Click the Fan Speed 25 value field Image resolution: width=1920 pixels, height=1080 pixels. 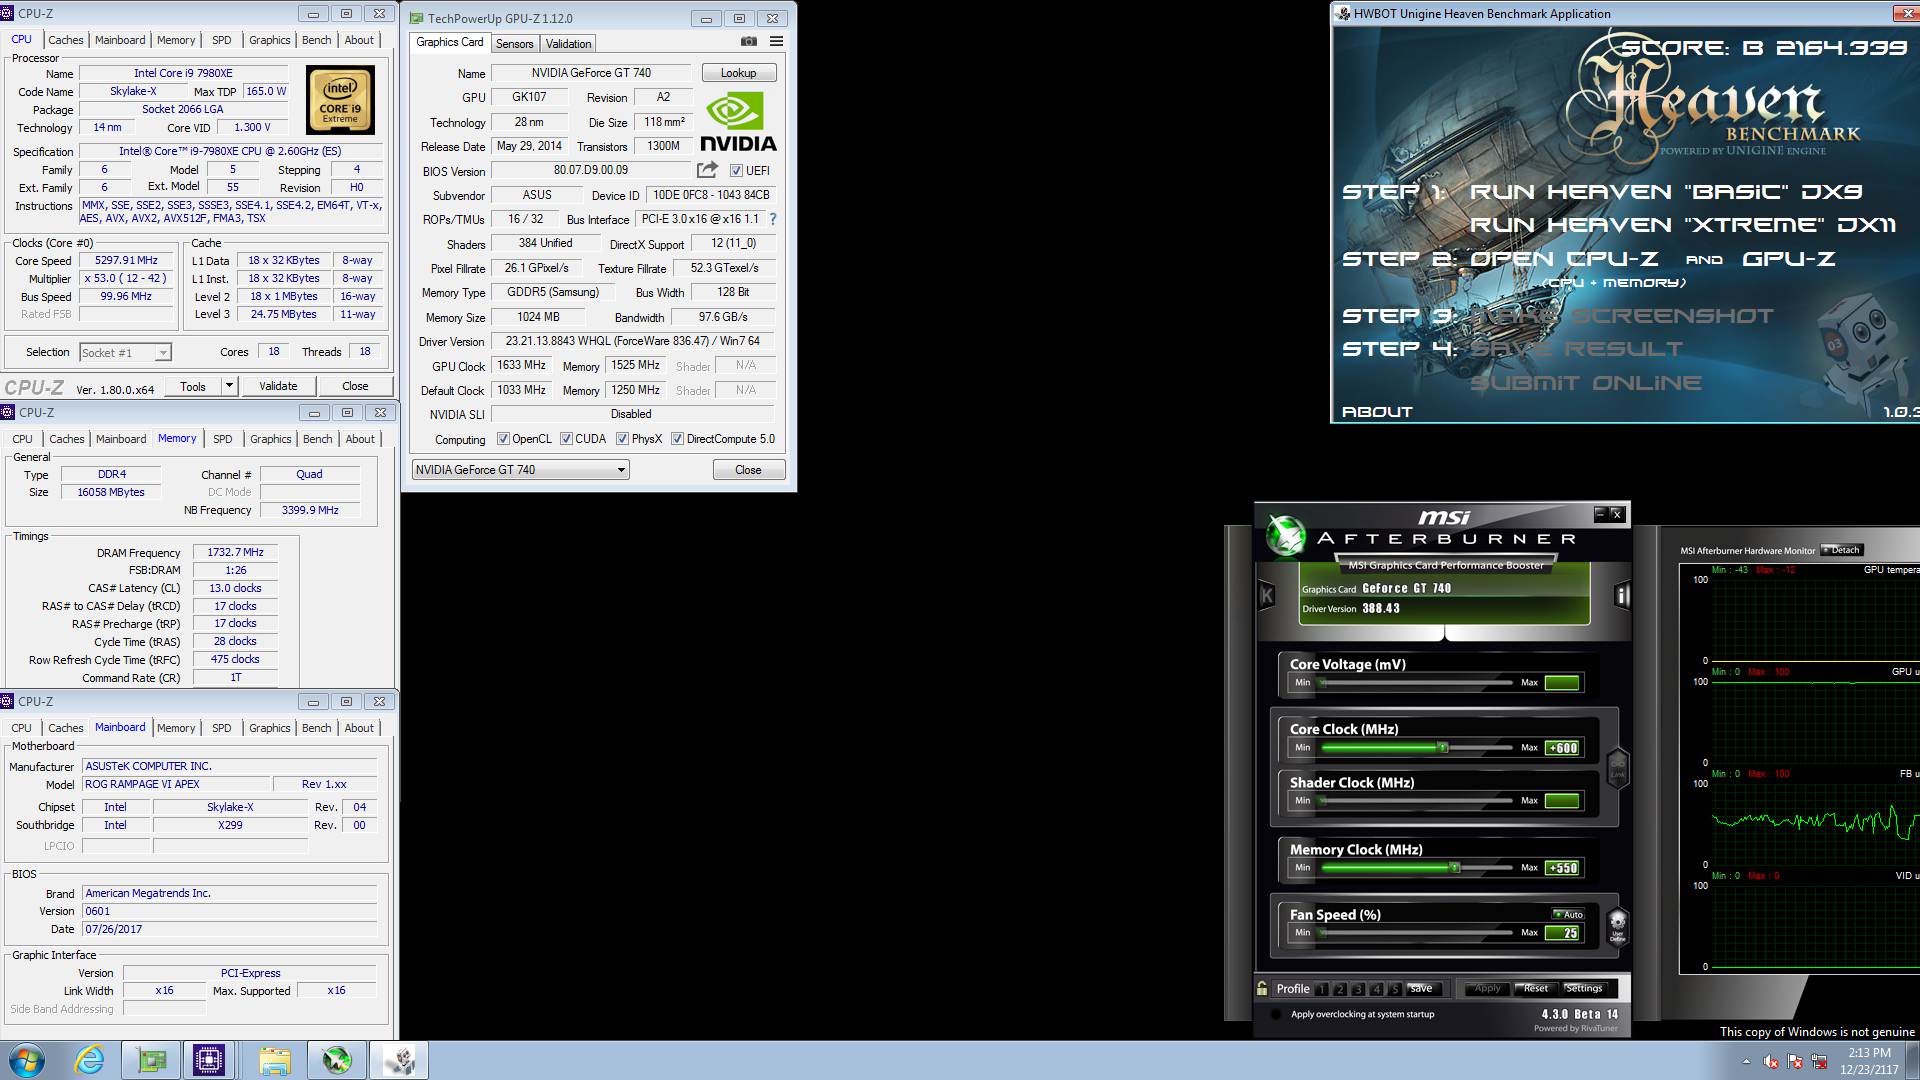(1562, 933)
